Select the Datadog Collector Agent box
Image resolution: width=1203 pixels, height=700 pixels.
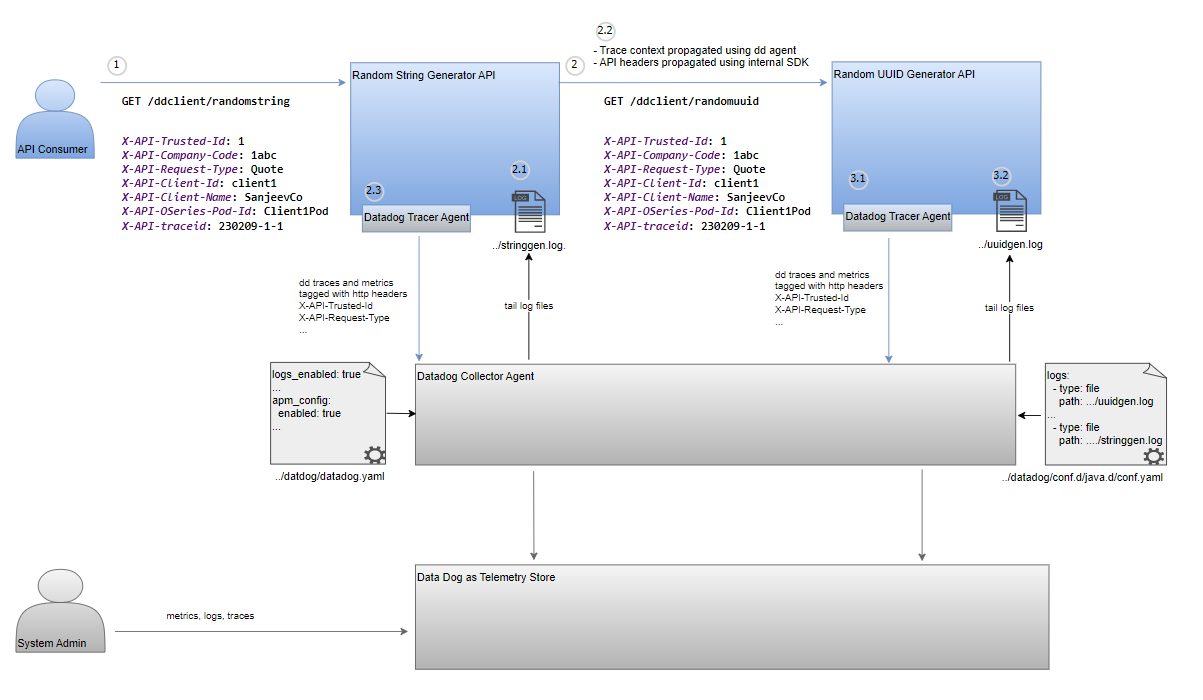(x=715, y=414)
